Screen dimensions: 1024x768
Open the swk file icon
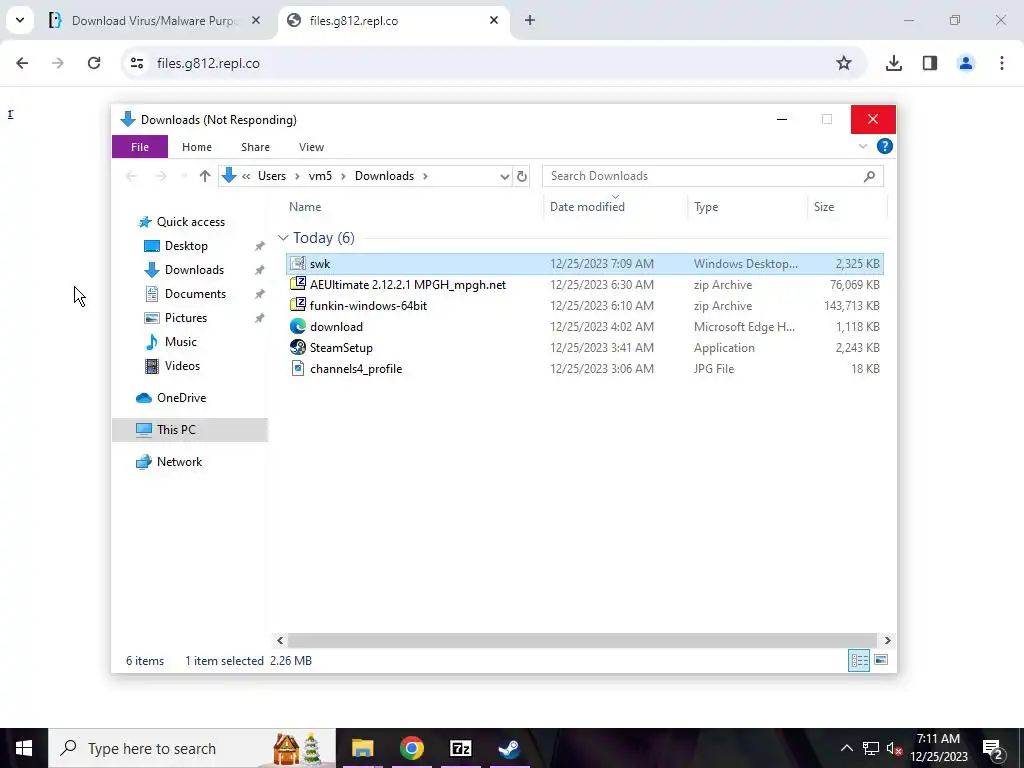tap(298, 264)
